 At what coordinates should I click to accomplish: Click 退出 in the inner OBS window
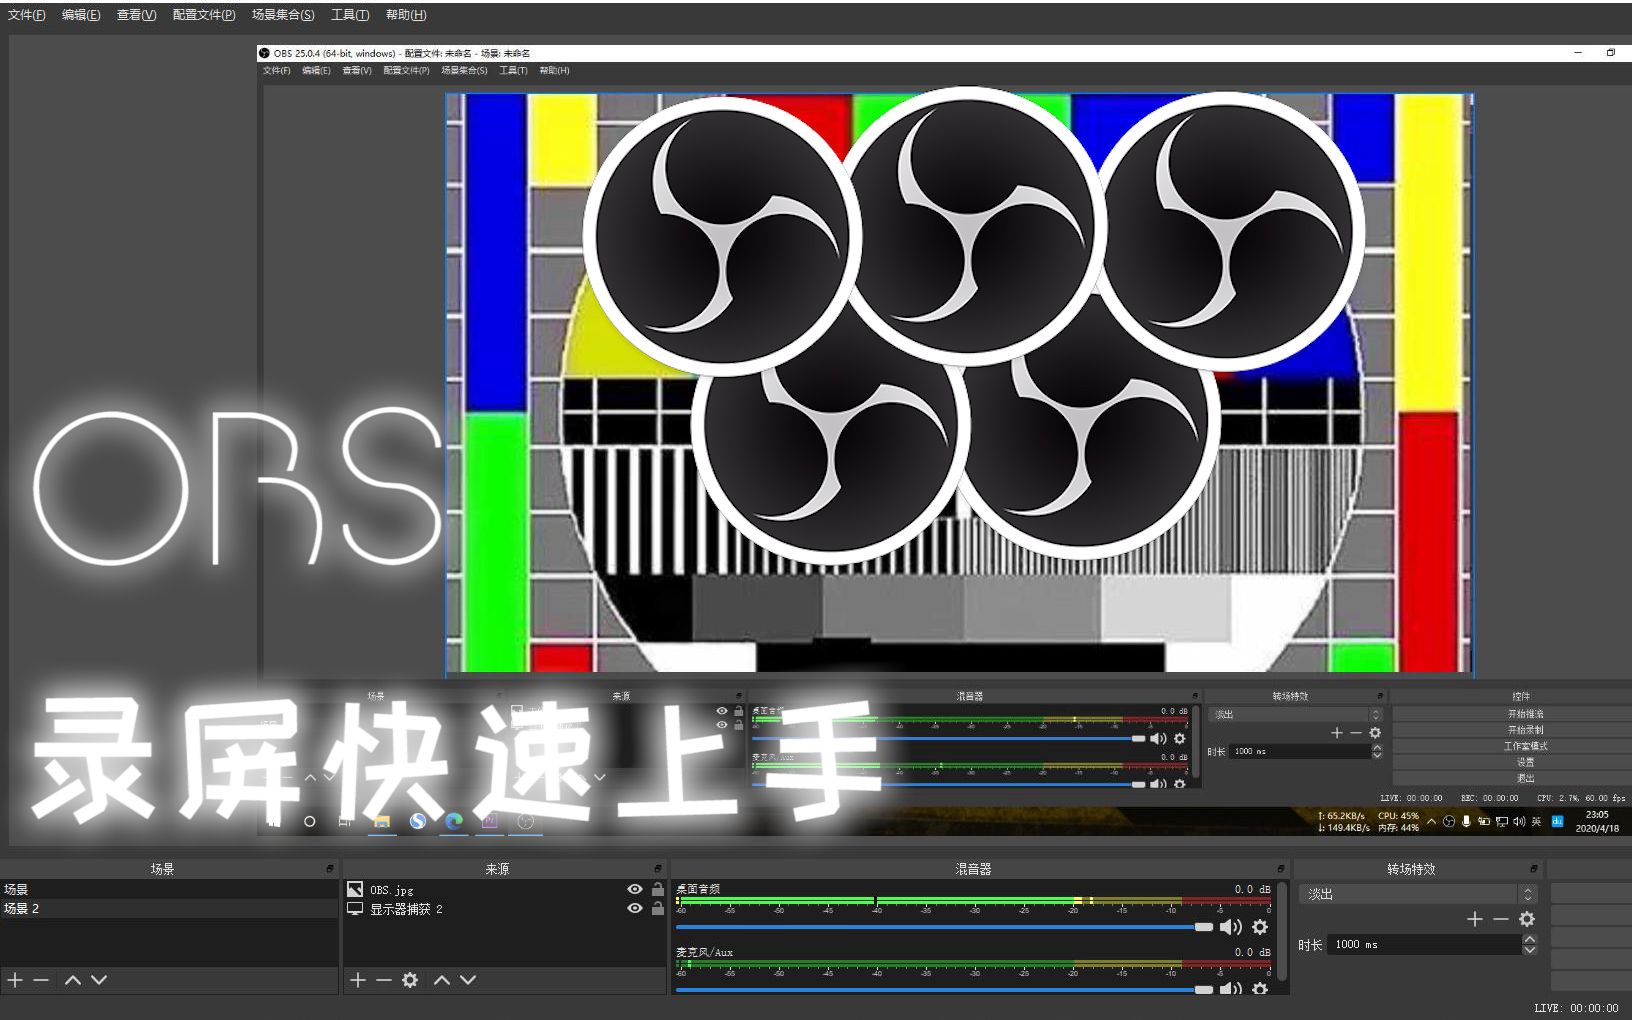tap(1525, 778)
